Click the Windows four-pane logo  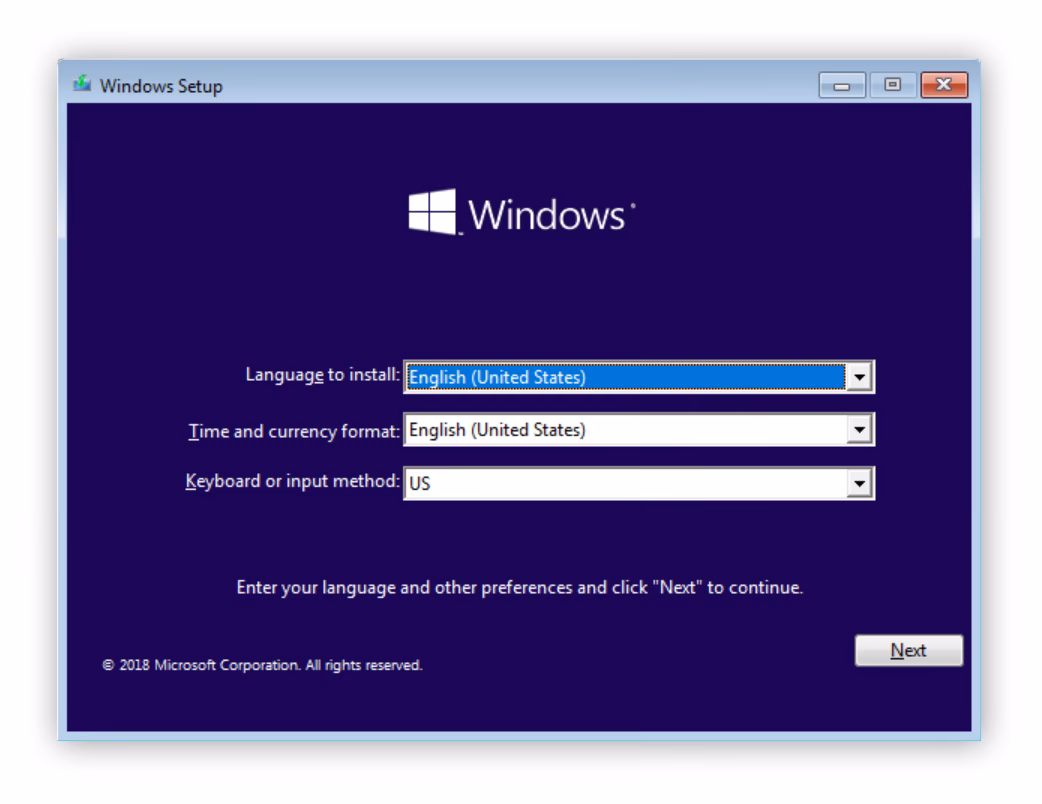(433, 212)
